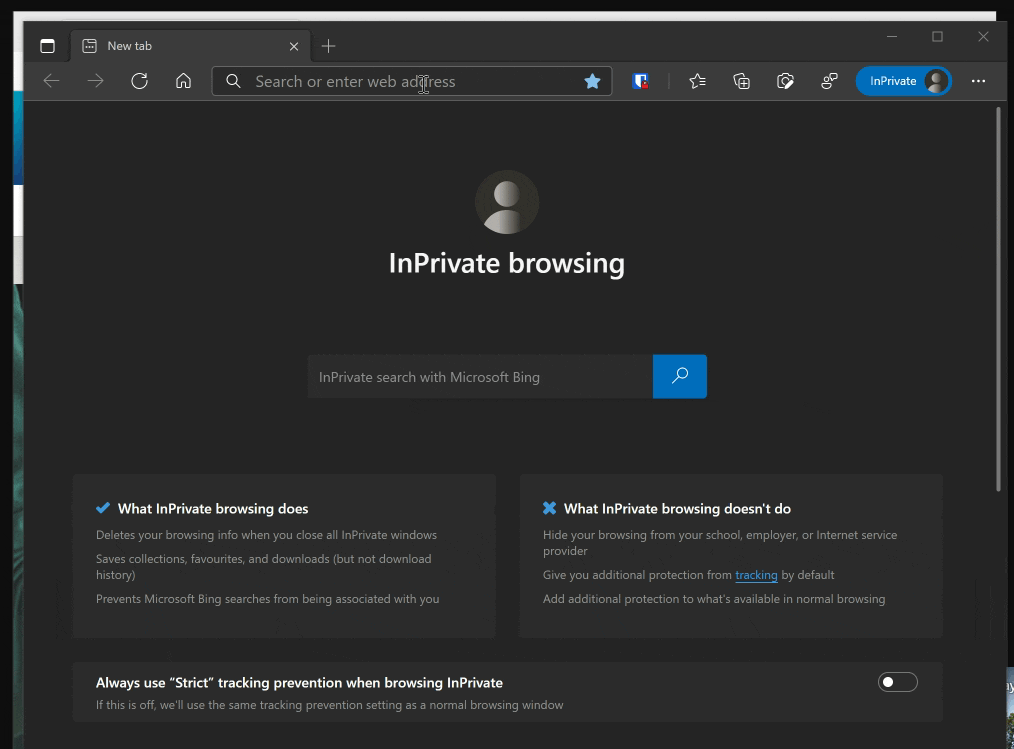Click the vertical page scrollbar
The height and width of the screenshot is (749, 1014).
click(998, 300)
